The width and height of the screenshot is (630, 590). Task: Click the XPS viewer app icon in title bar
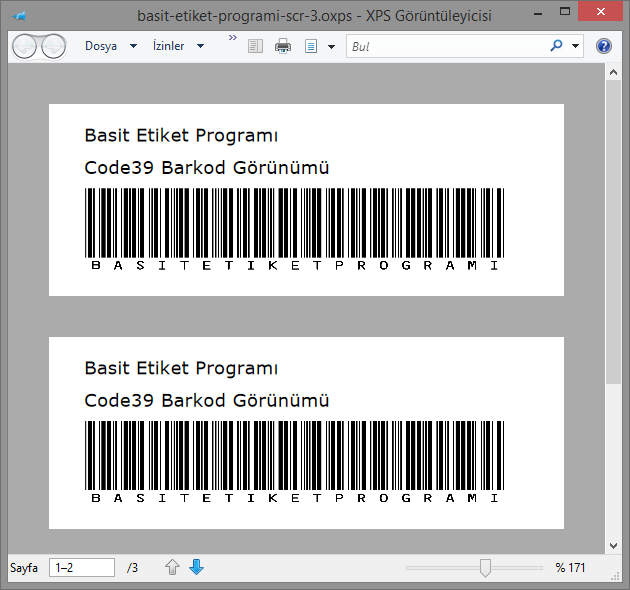(x=19, y=16)
